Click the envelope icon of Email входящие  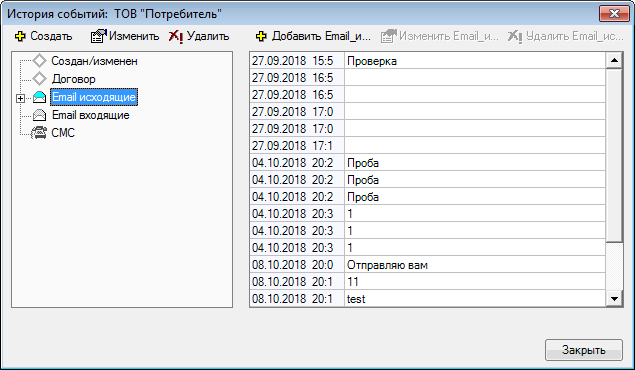(x=39, y=115)
